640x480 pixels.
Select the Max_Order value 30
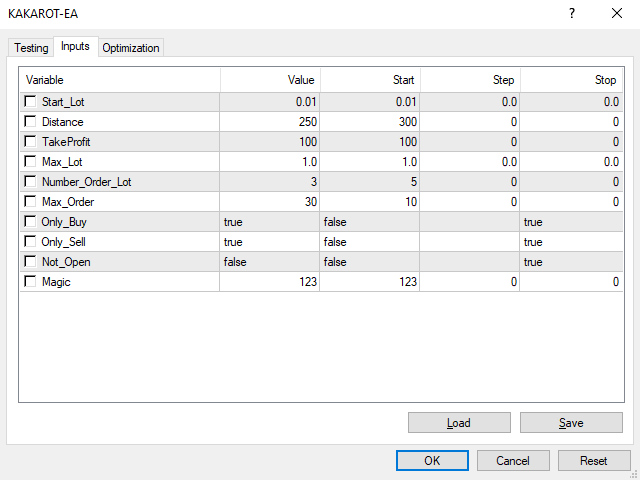click(x=270, y=202)
